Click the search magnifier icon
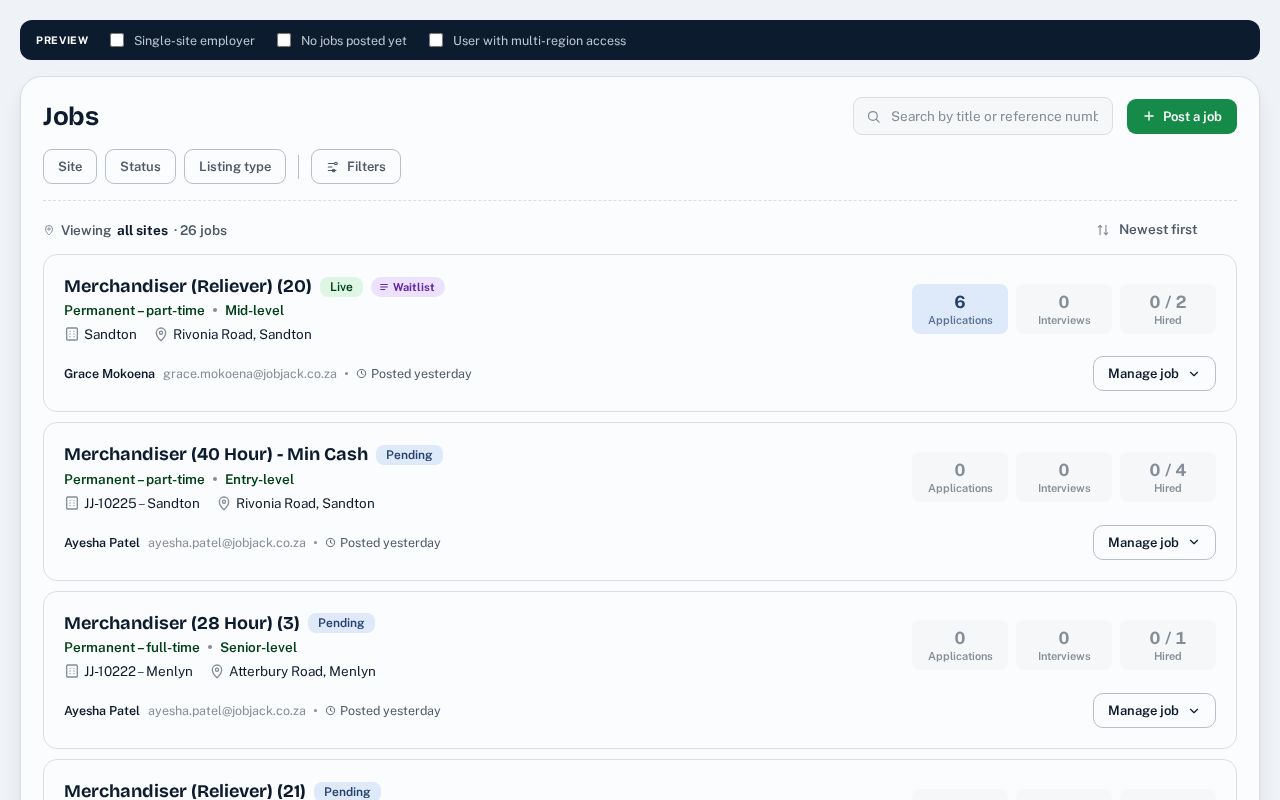The image size is (1280, 800). click(x=874, y=117)
